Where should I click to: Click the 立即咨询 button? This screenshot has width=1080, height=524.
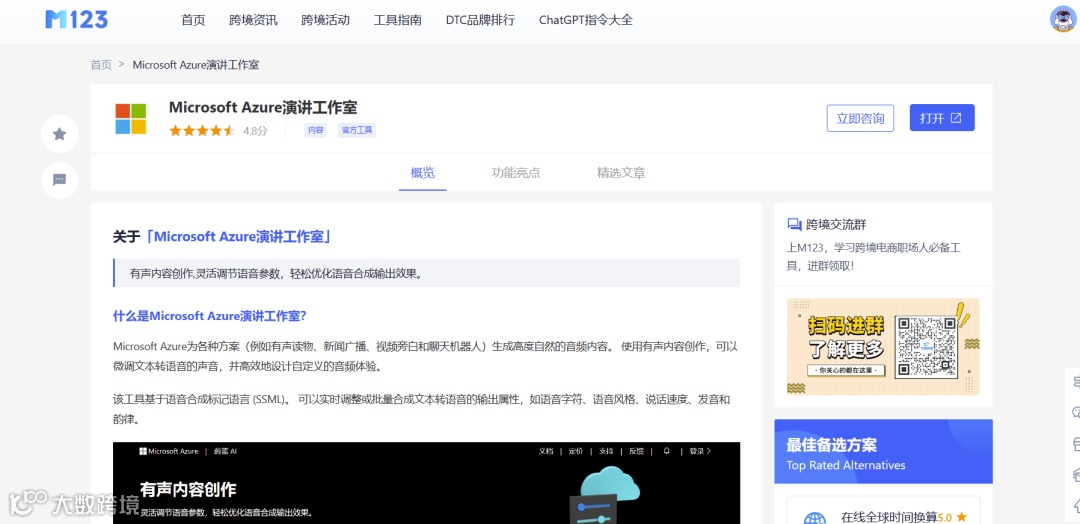[860, 118]
